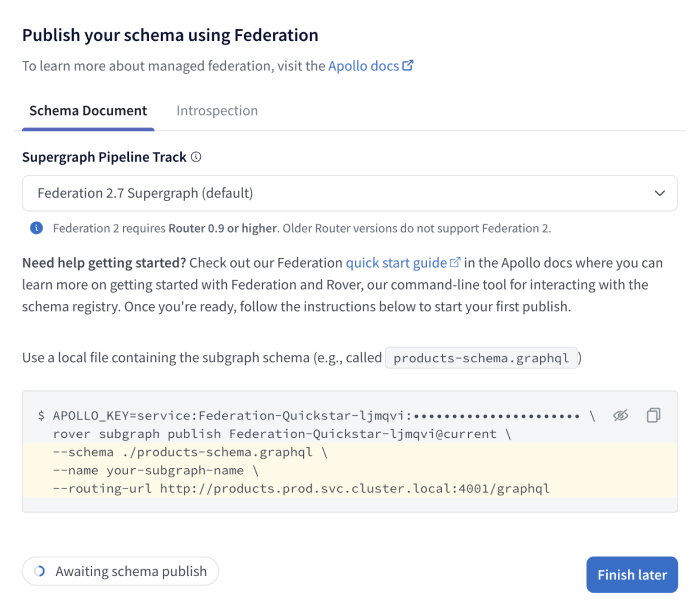700x615 pixels.
Task: Click the products-schema.graphql inline code chip
Action: pyautogui.click(x=481, y=358)
